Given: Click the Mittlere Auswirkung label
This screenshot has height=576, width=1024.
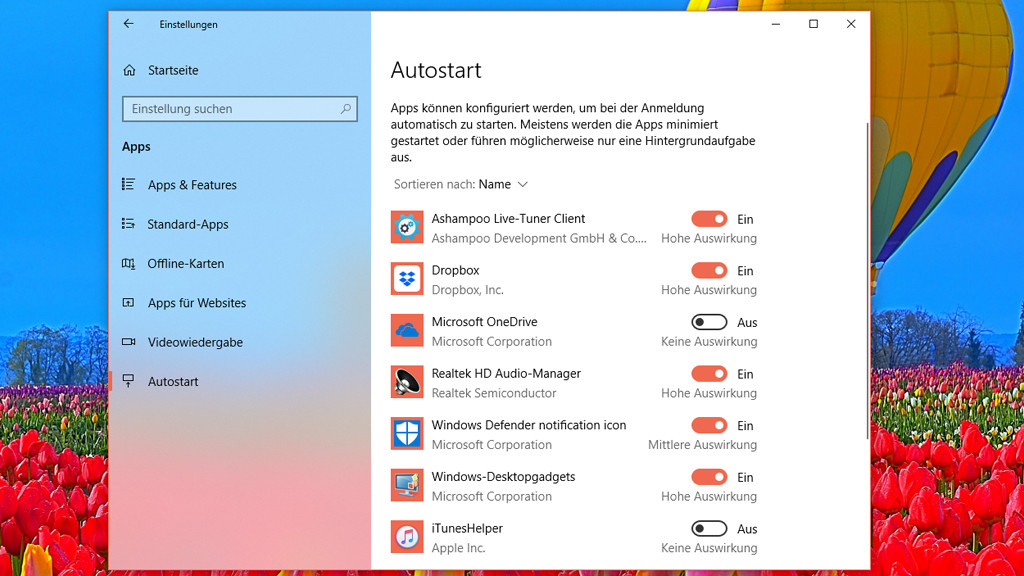Looking at the screenshot, I should (x=703, y=445).
